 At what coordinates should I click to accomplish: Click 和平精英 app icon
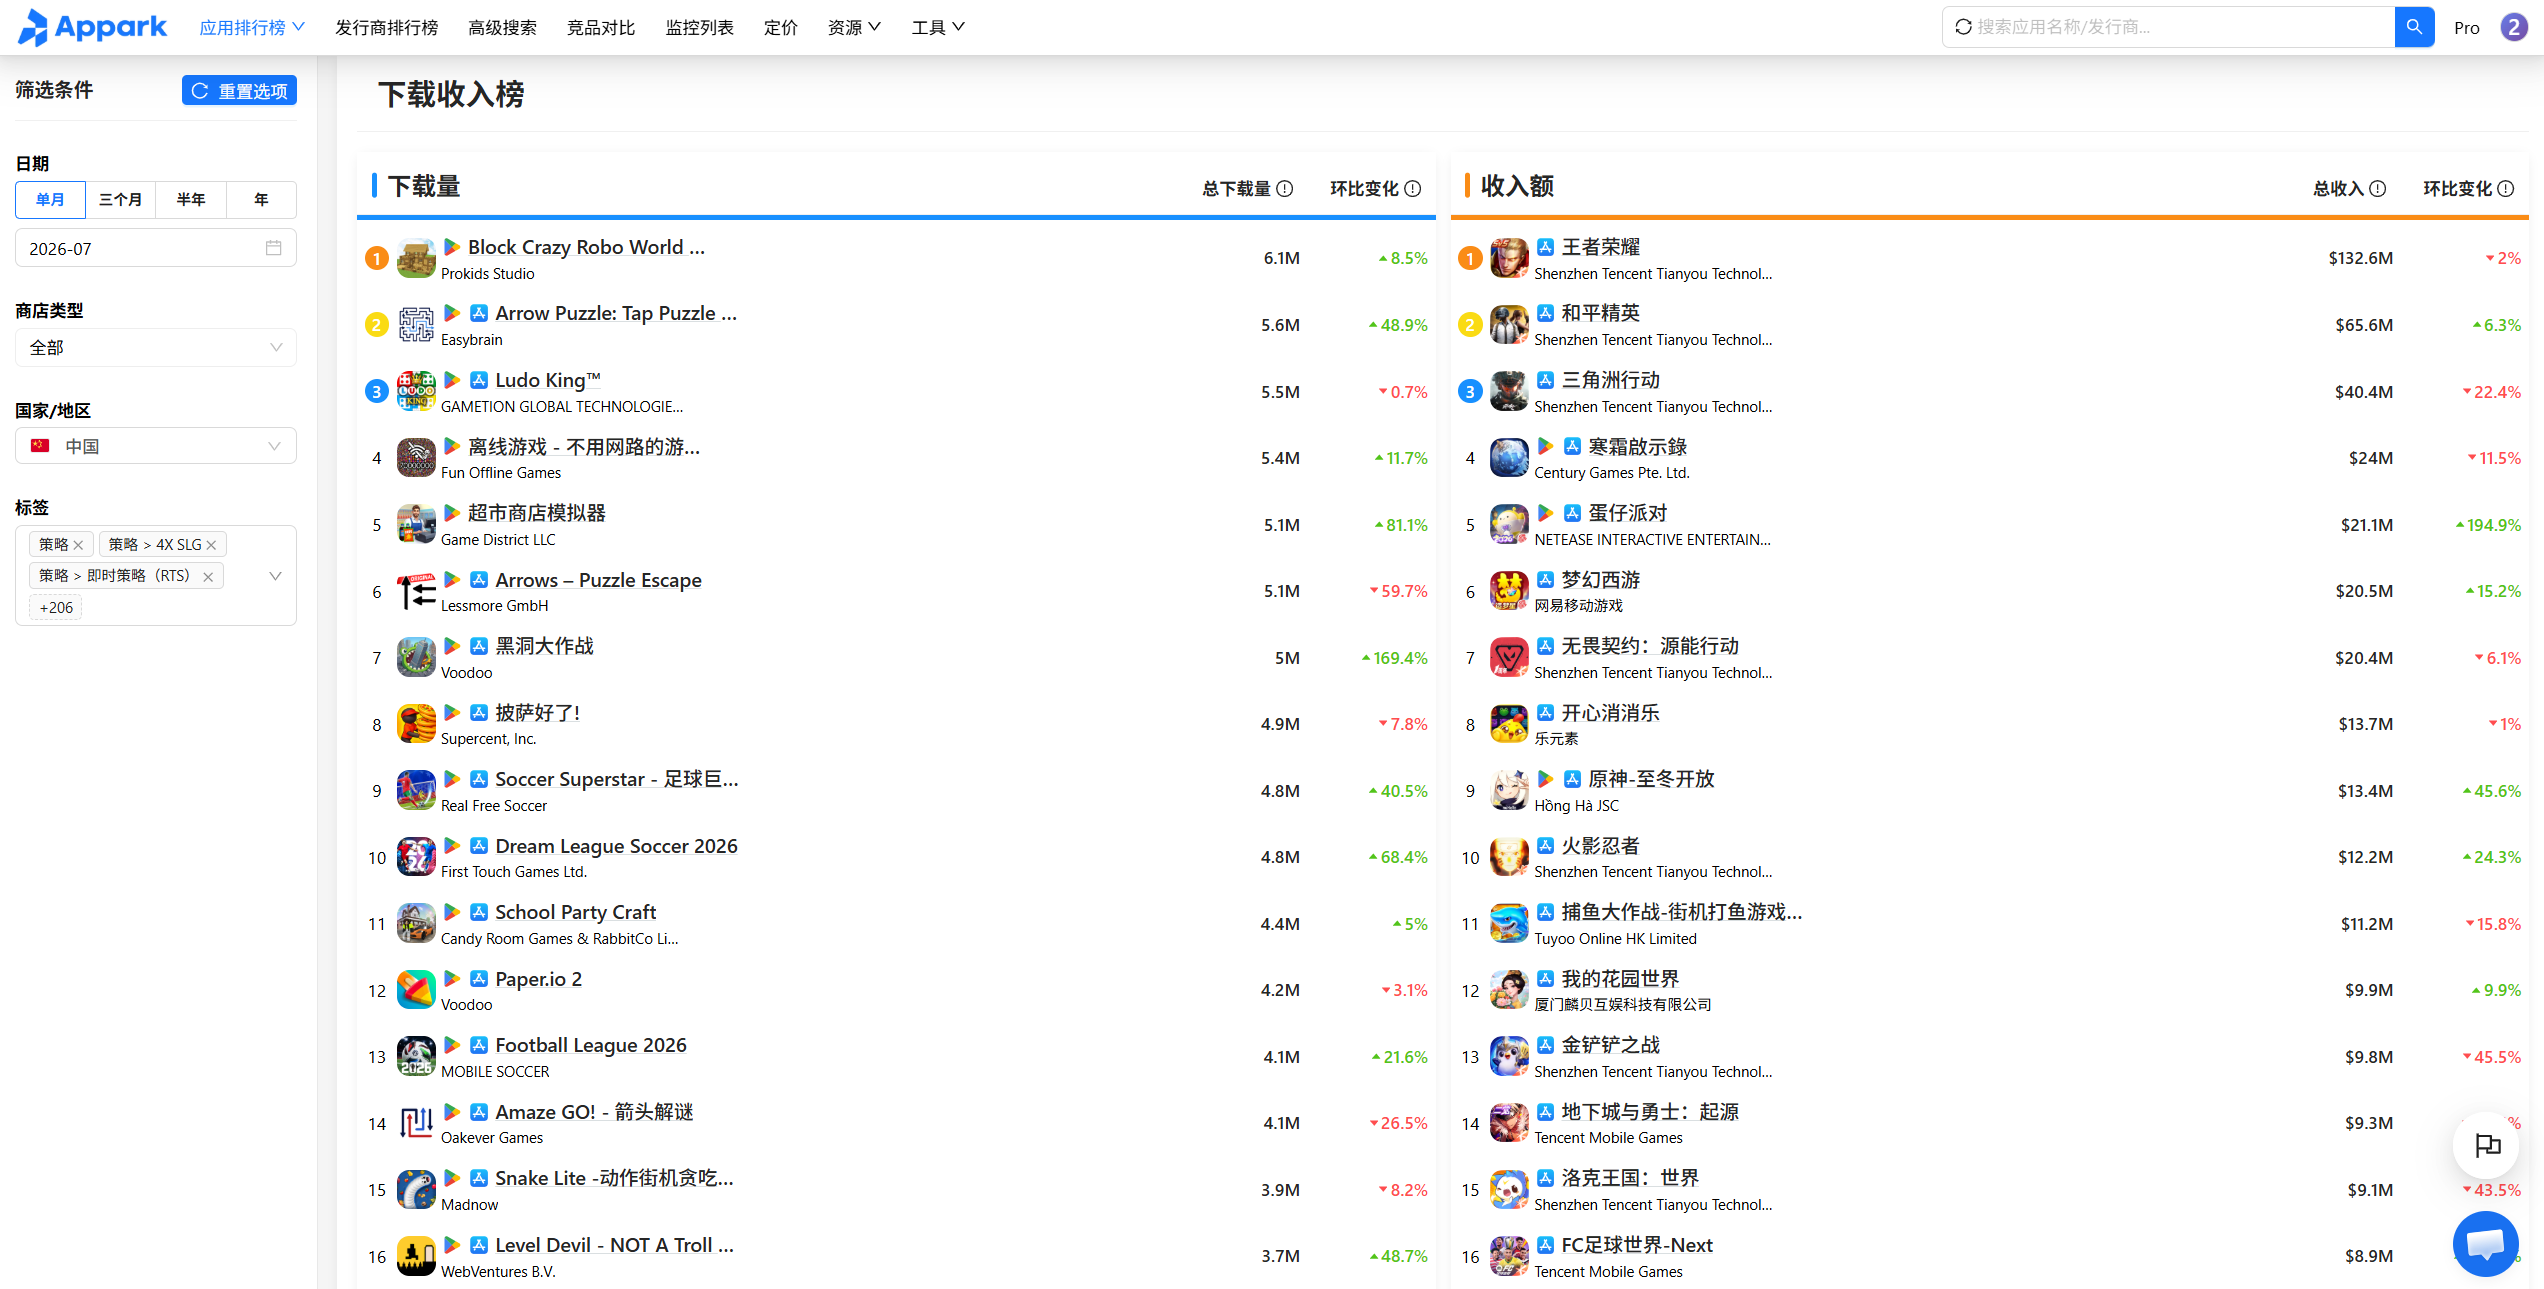[1509, 325]
